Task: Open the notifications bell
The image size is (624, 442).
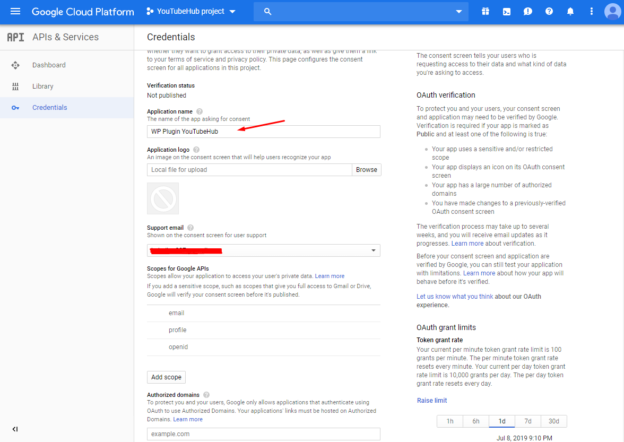Action: click(570, 11)
